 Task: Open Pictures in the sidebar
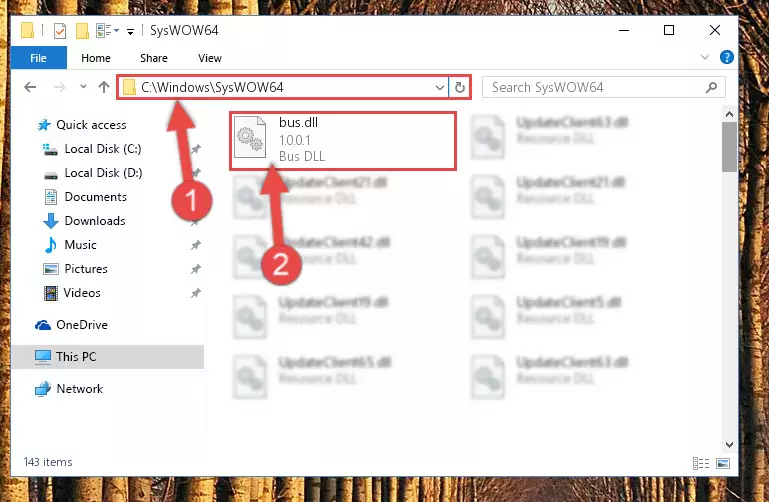coord(86,269)
